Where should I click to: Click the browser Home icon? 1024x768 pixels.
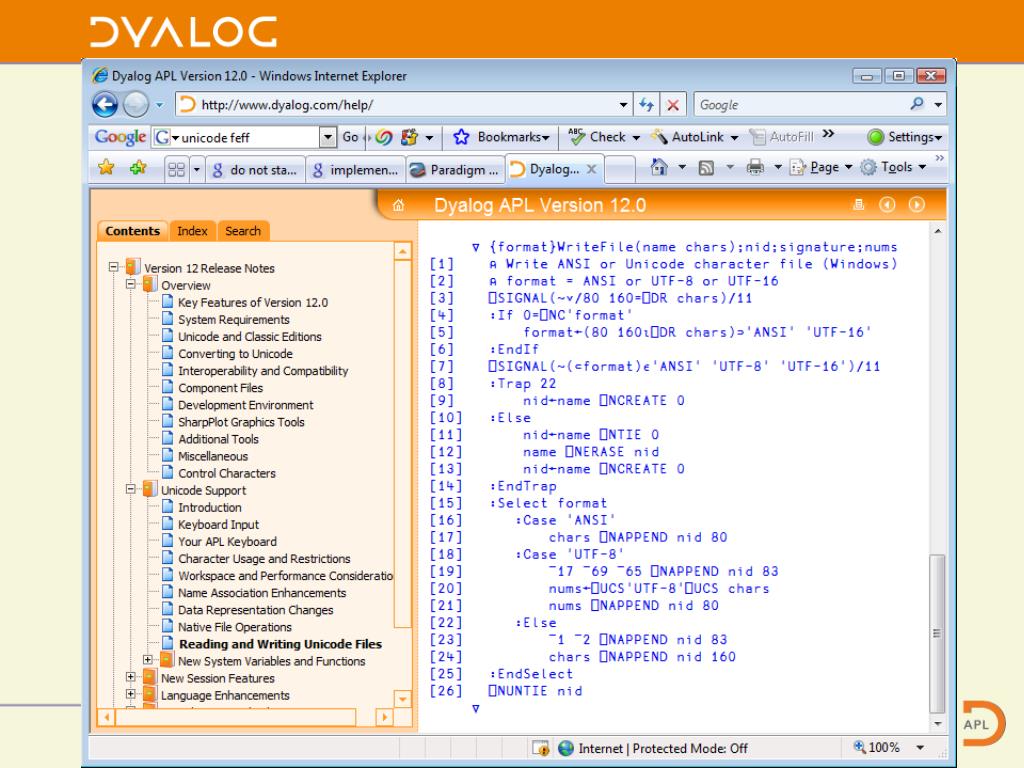[660, 168]
